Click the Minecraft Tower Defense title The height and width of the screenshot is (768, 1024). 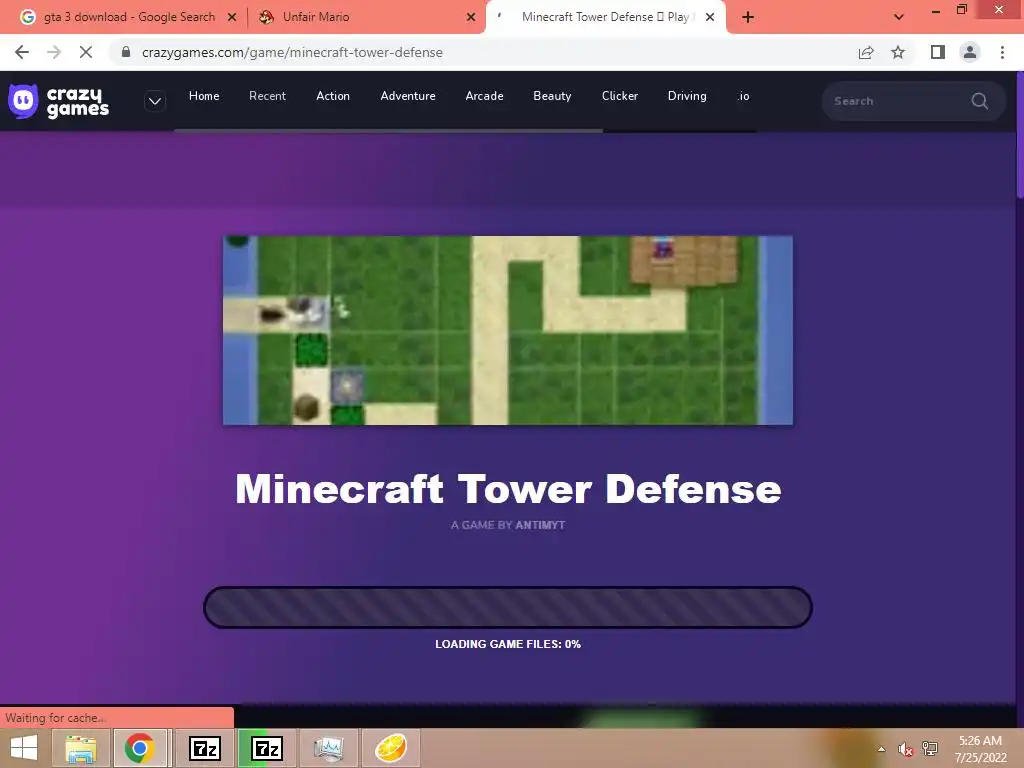coord(508,488)
